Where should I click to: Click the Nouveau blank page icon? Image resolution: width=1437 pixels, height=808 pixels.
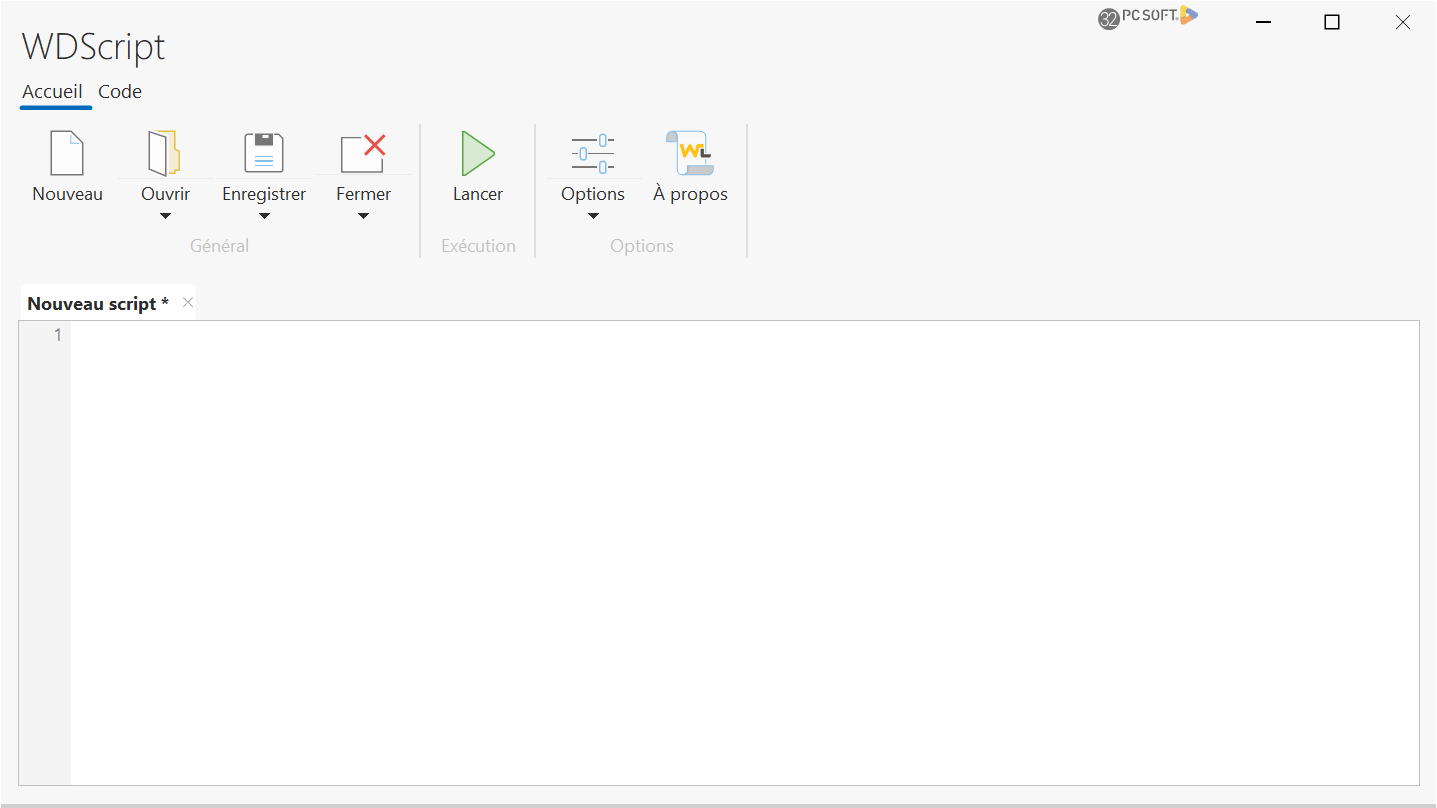[67, 153]
